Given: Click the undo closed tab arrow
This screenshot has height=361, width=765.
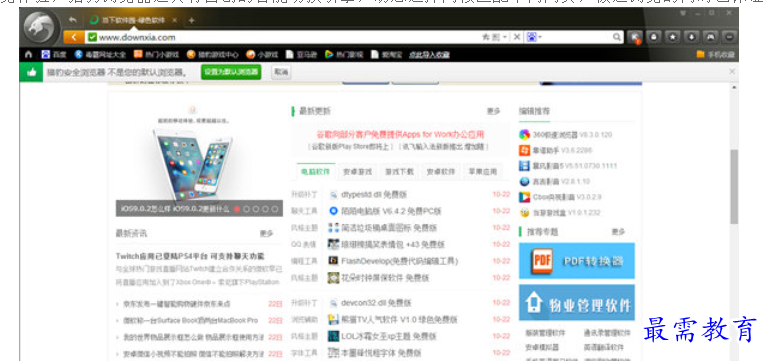Looking at the screenshot, I should coord(73,20).
